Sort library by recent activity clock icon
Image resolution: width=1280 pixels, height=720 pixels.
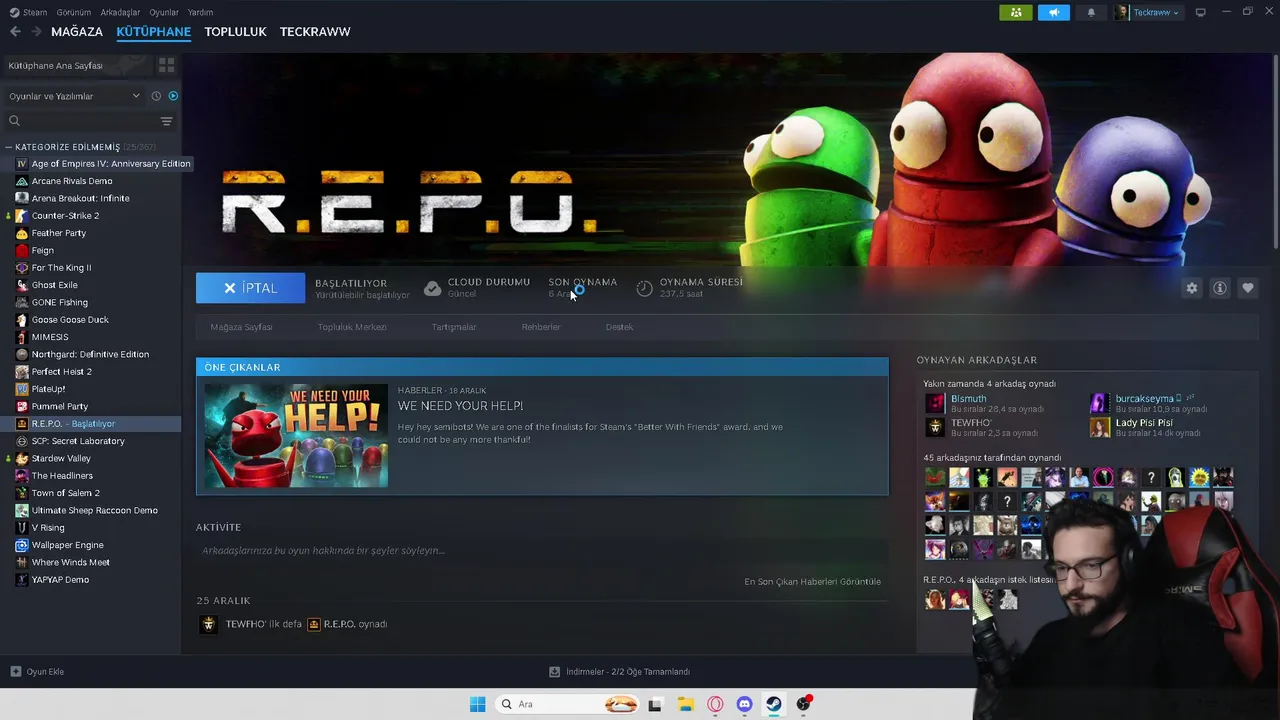[x=156, y=96]
